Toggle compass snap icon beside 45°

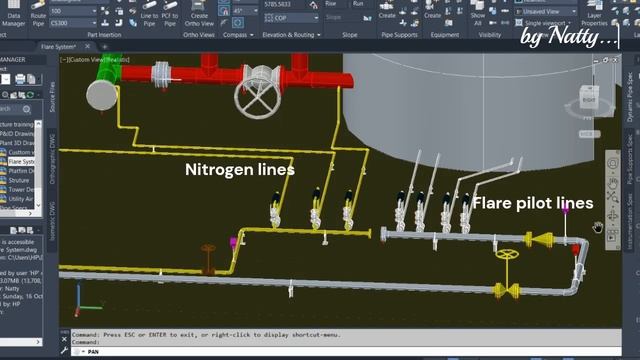(x=224, y=11)
